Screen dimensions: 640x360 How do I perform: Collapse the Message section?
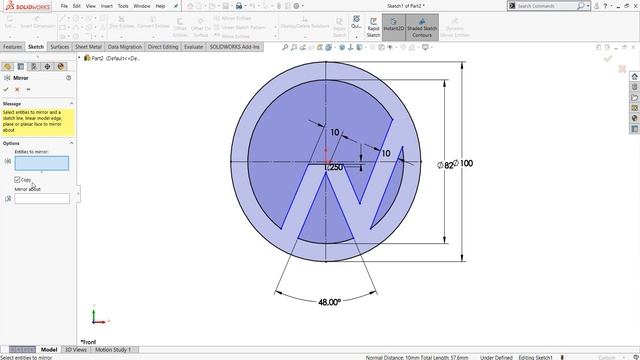tap(71, 104)
